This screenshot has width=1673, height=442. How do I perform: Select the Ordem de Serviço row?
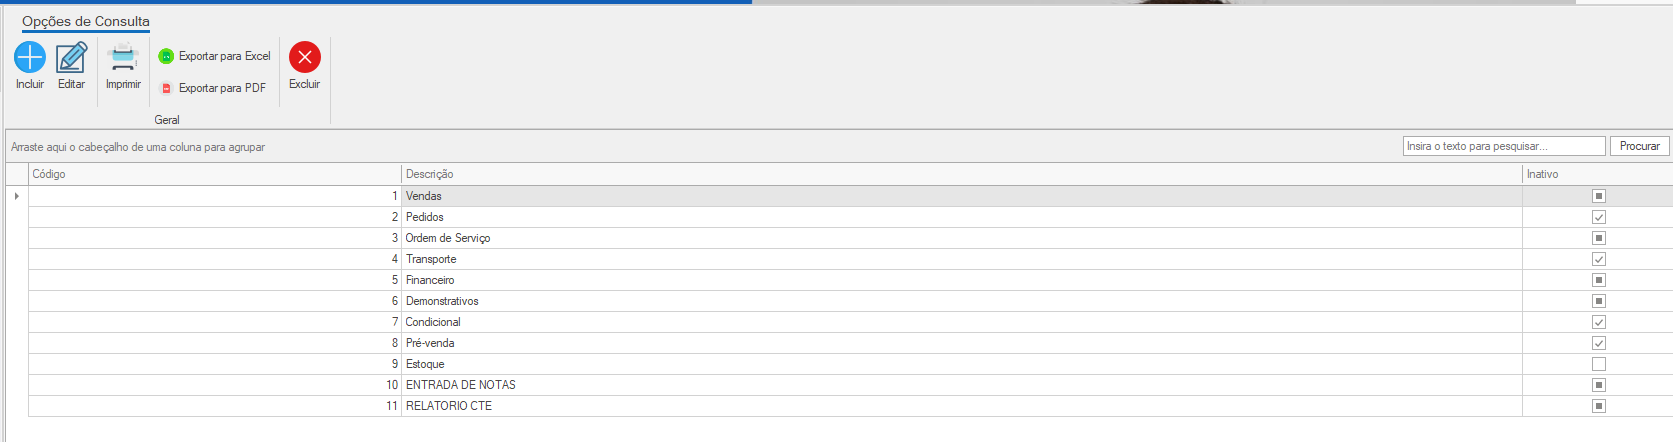click(448, 238)
